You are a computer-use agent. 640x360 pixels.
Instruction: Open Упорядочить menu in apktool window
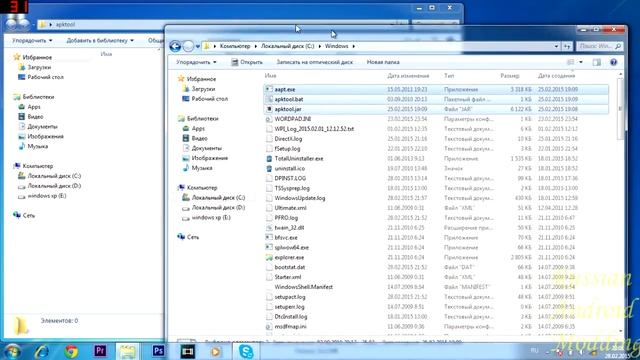point(32,40)
